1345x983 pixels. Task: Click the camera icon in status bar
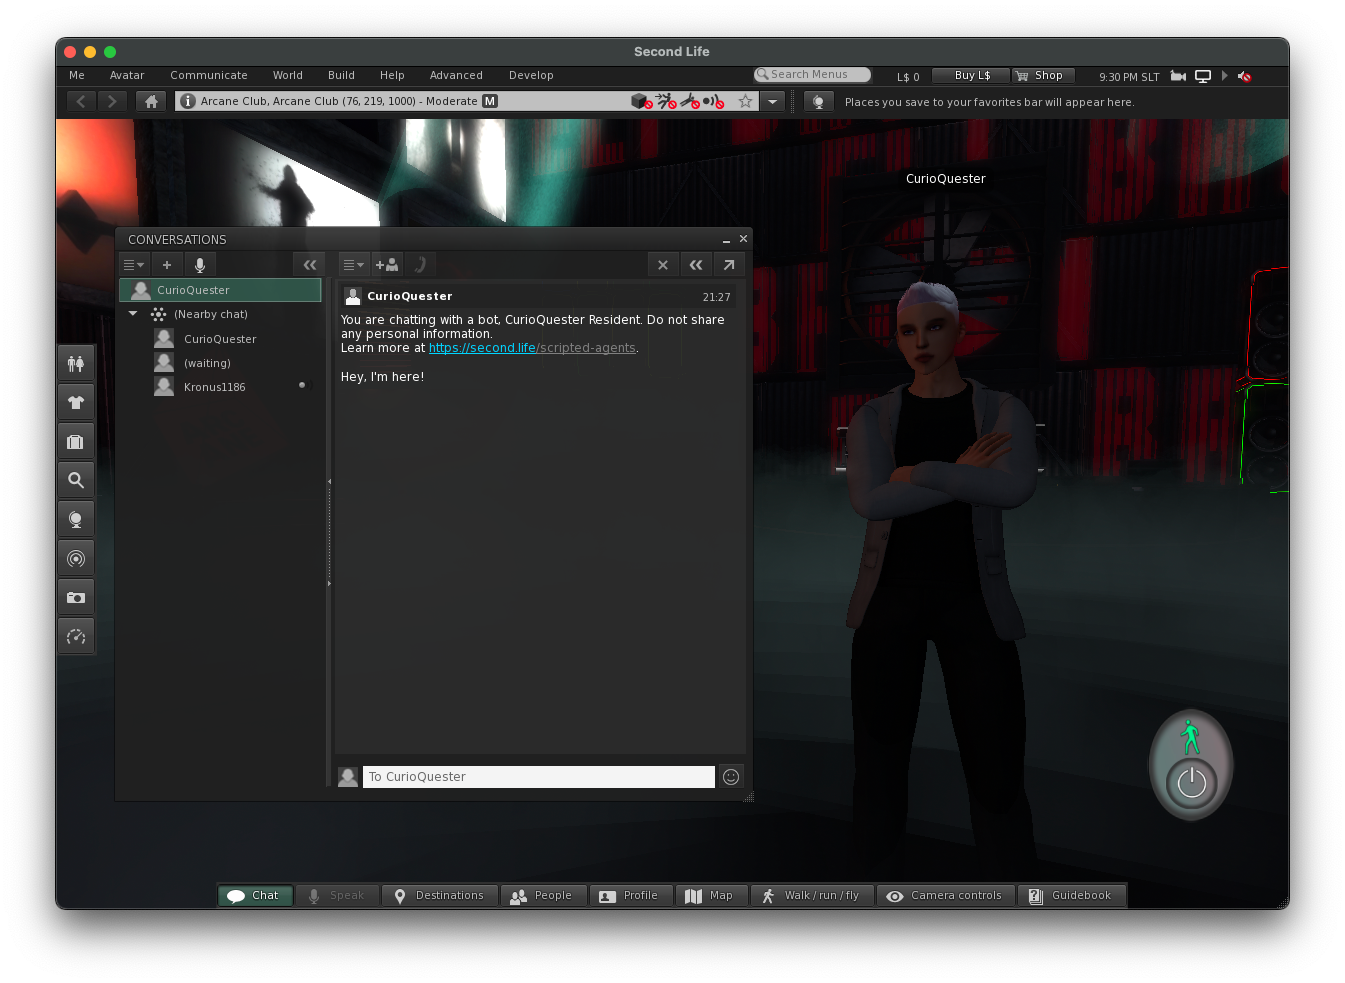point(1179,76)
